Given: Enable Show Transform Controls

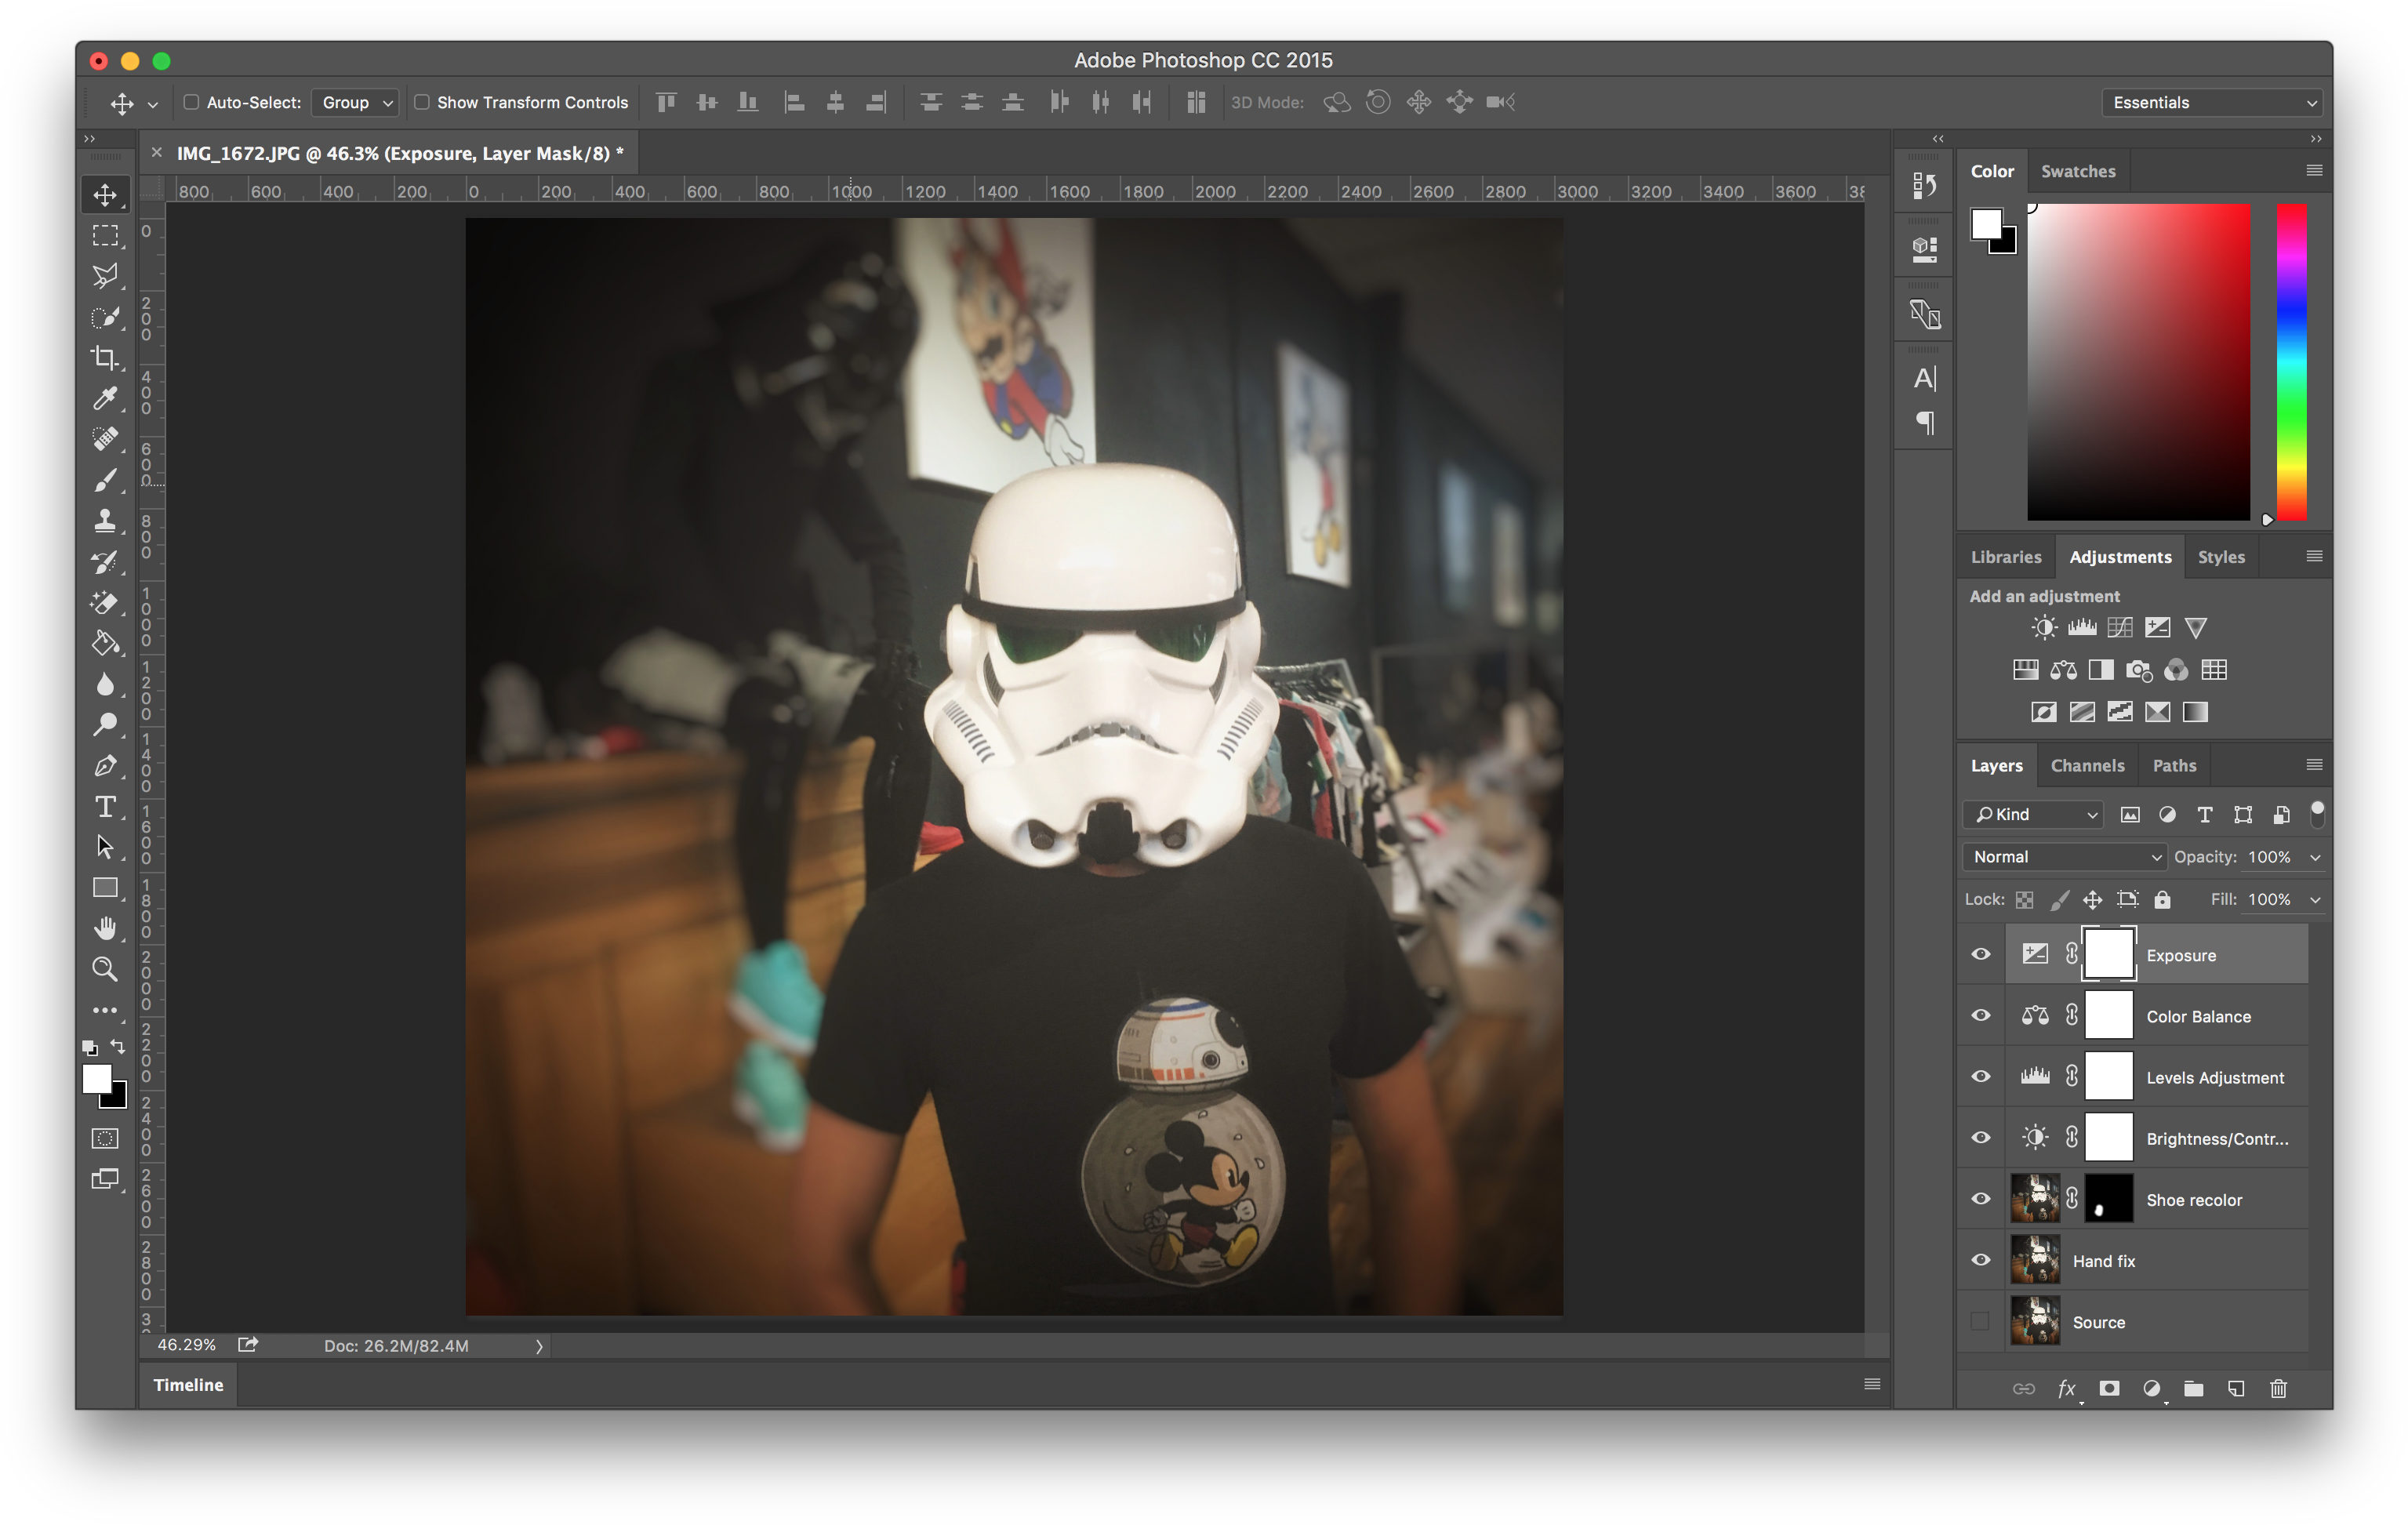Looking at the screenshot, I should (423, 102).
